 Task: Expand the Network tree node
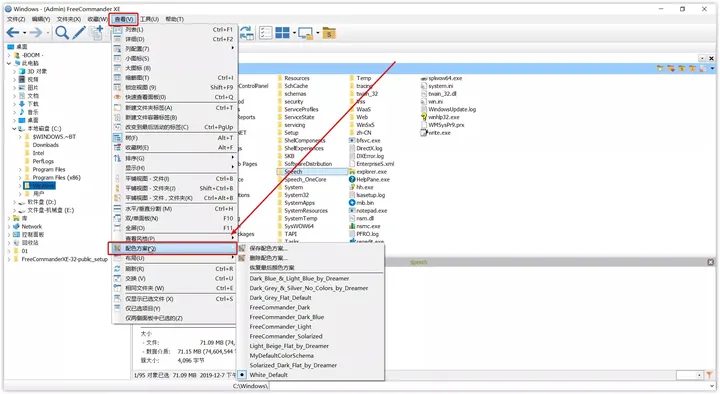pos(9,226)
